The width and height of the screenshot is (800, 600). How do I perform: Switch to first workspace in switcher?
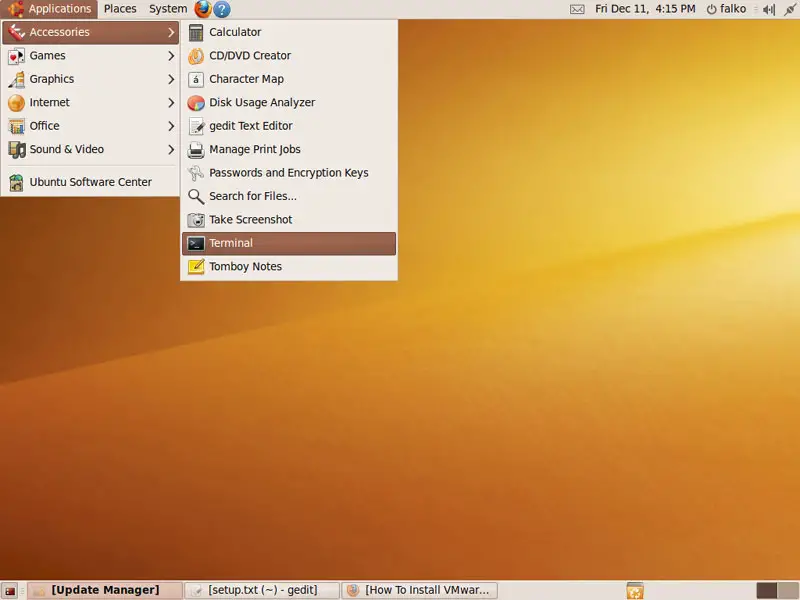pos(766,591)
